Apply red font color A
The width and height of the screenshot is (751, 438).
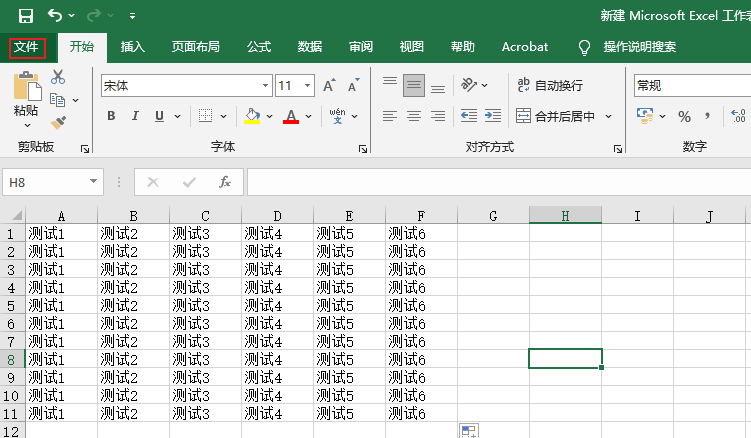pos(291,116)
